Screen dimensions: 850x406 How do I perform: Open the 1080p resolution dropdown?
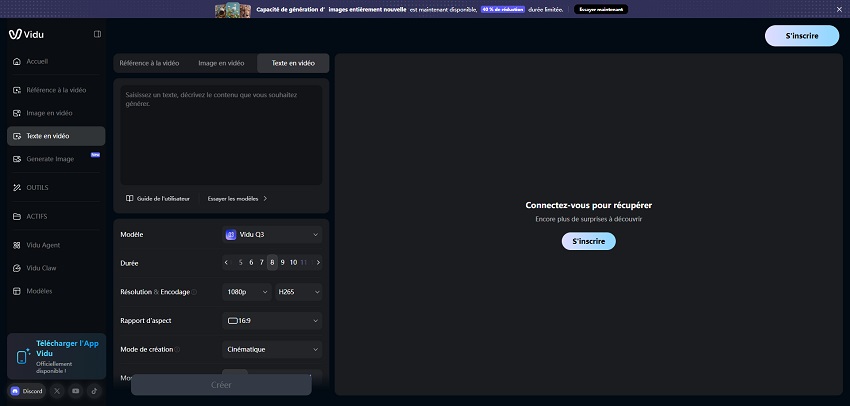pyautogui.click(x=247, y=292)
